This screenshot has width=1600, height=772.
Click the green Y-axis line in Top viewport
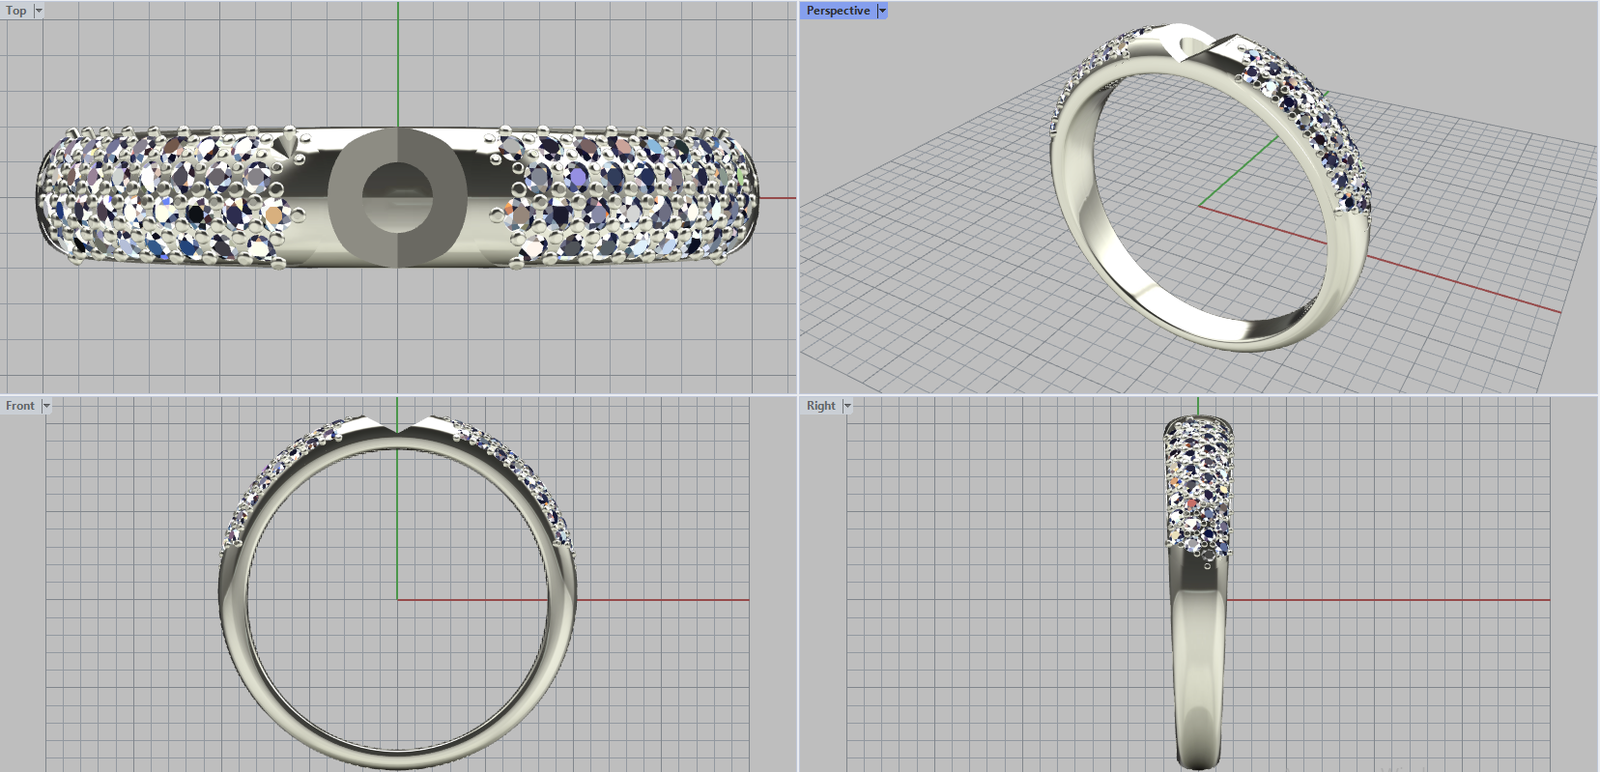pyautogui.click(x=398, y=60)
